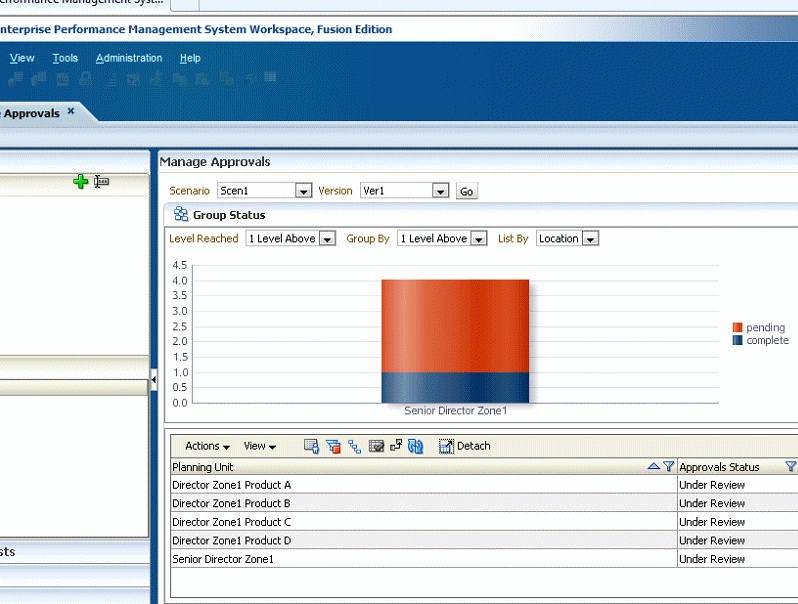The height and width of the screenshot is (604, 798).
Task: Click the Detach button
Action: tap(465, 446)
